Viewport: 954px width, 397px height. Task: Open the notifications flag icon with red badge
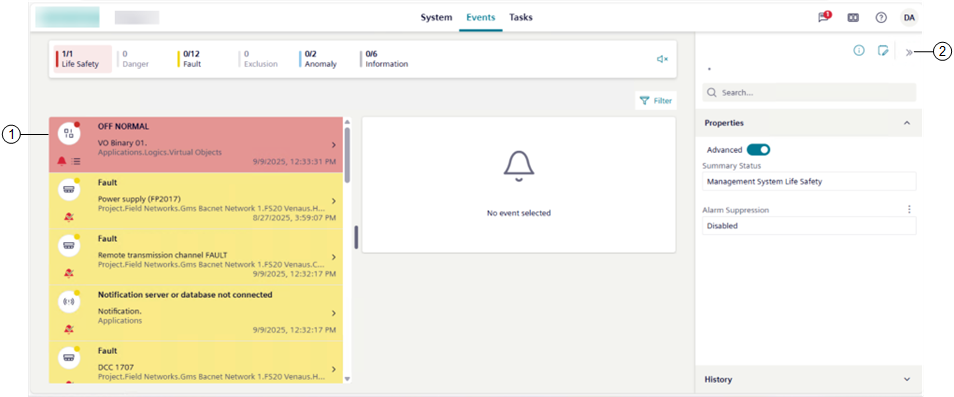(x=824, y=17)
